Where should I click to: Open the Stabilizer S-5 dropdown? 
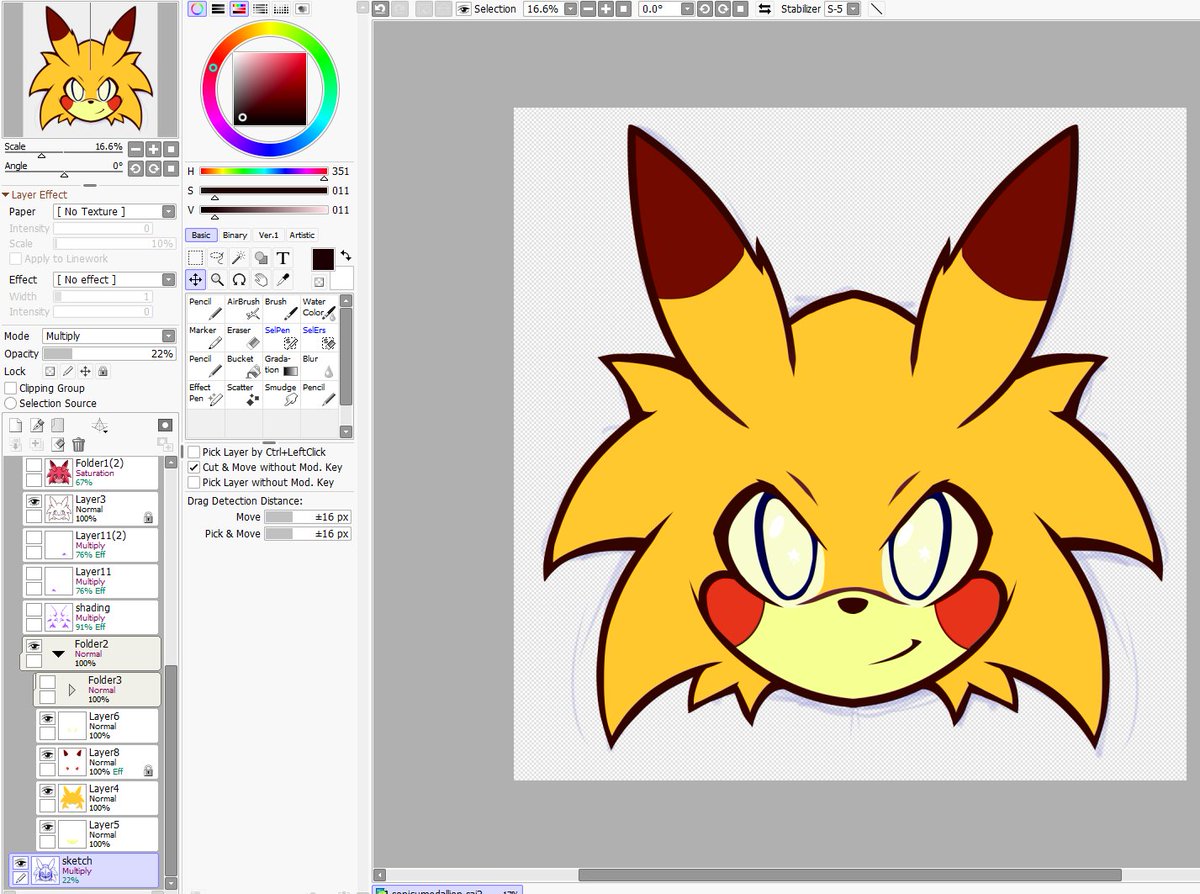coord(853,9)
